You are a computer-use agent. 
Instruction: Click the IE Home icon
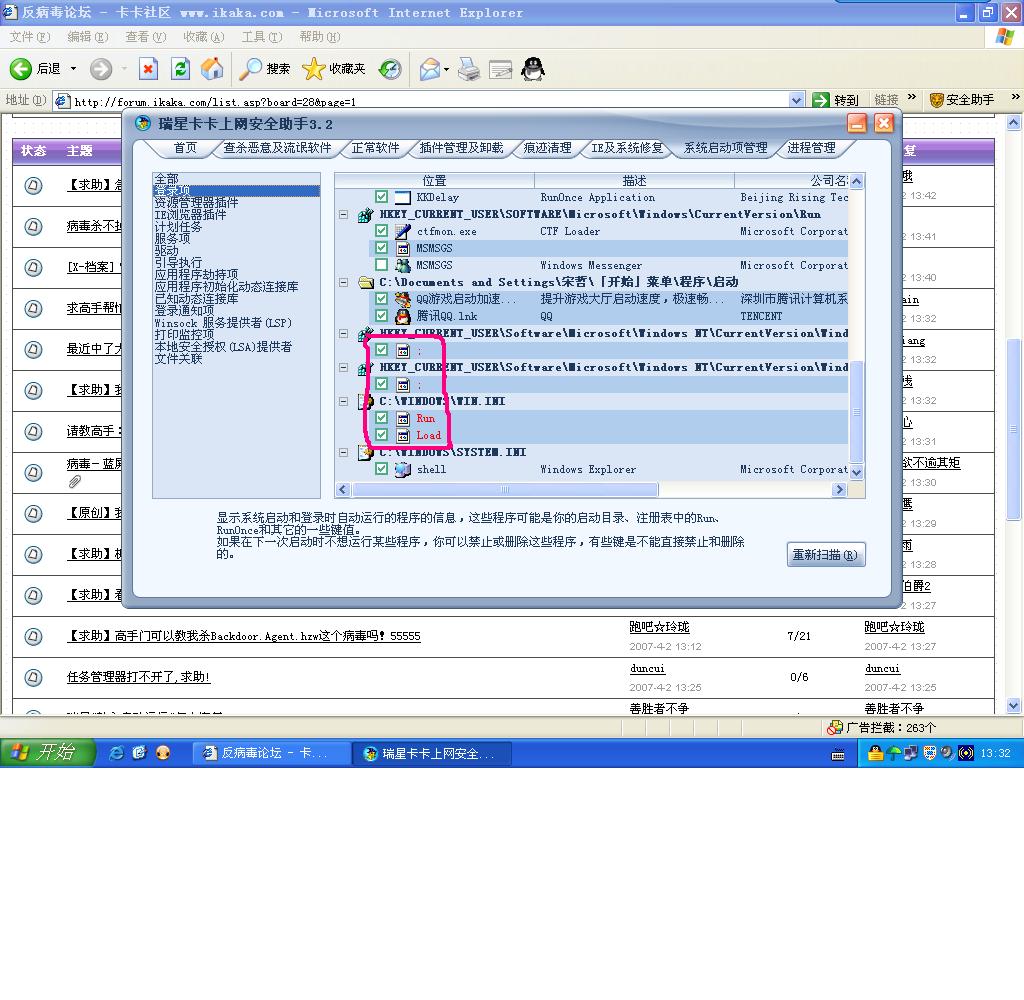[212, 69]
